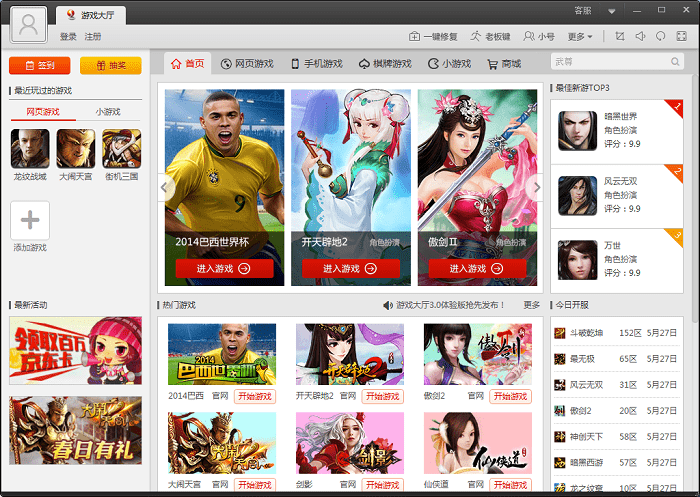Open the 一键修复 repair tool

tap(433, 37)
